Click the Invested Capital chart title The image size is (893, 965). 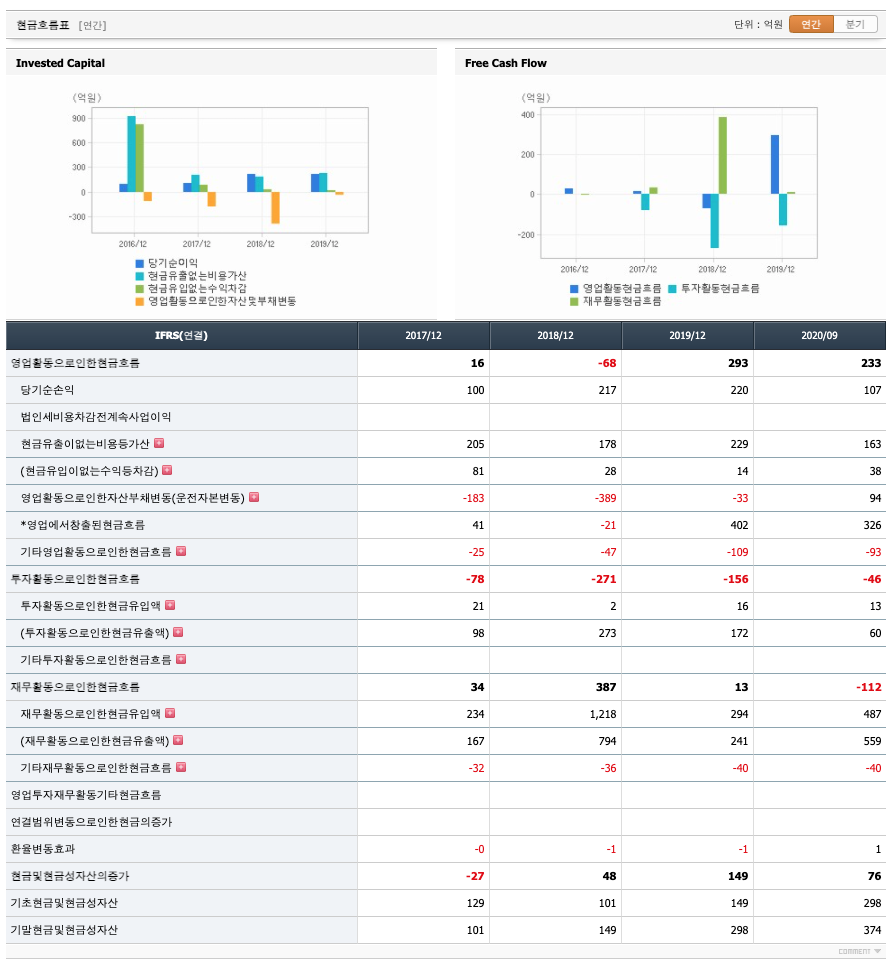click(x=60, y=63)
